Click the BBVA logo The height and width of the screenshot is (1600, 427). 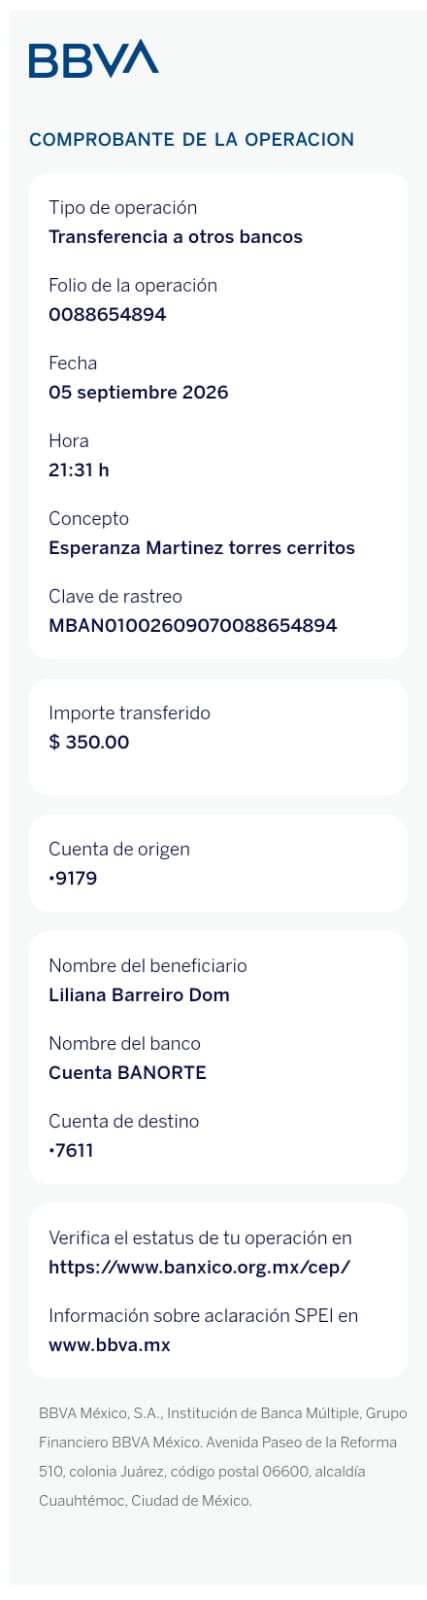[94, 59]
